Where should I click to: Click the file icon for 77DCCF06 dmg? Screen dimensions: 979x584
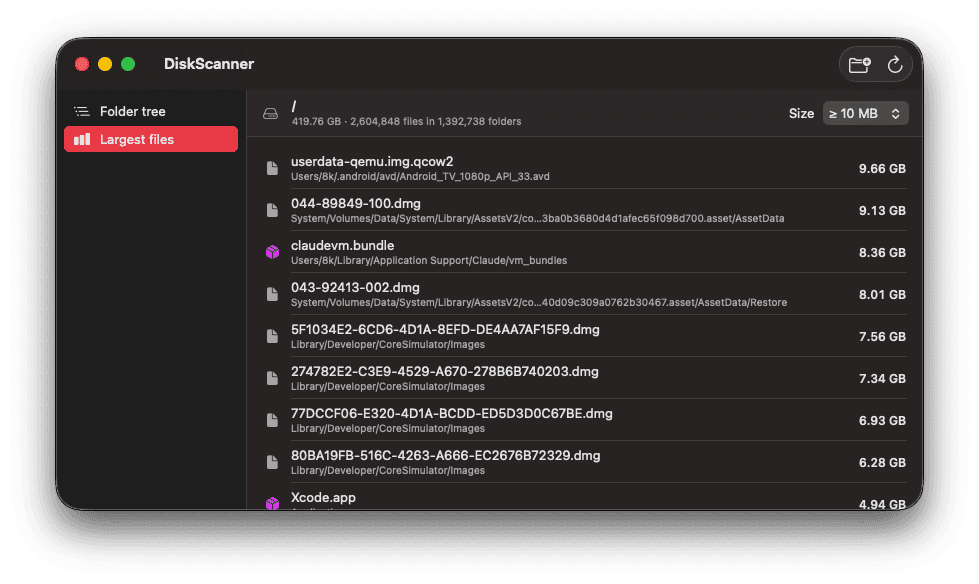click(x=272, y=420)
